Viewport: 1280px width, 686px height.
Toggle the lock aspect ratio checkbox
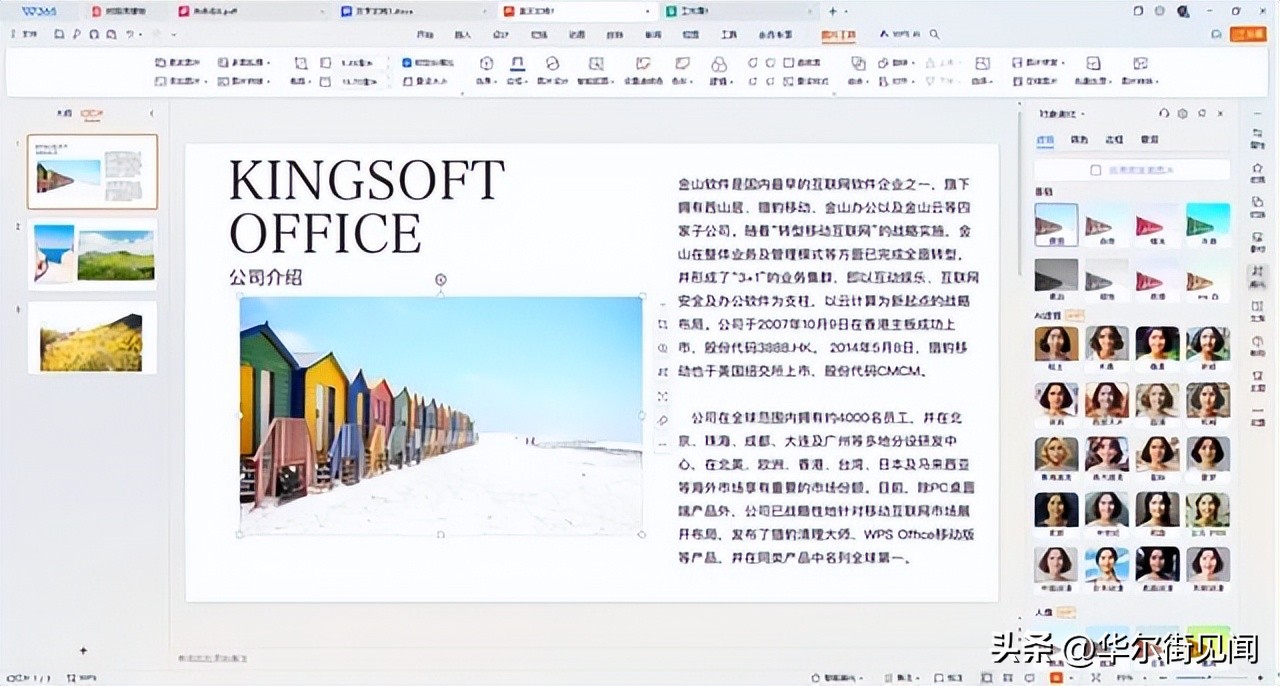407,62
